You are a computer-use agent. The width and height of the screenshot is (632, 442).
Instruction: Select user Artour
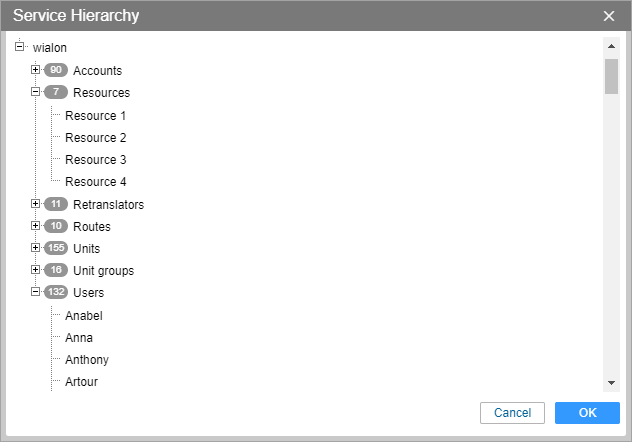81,382
